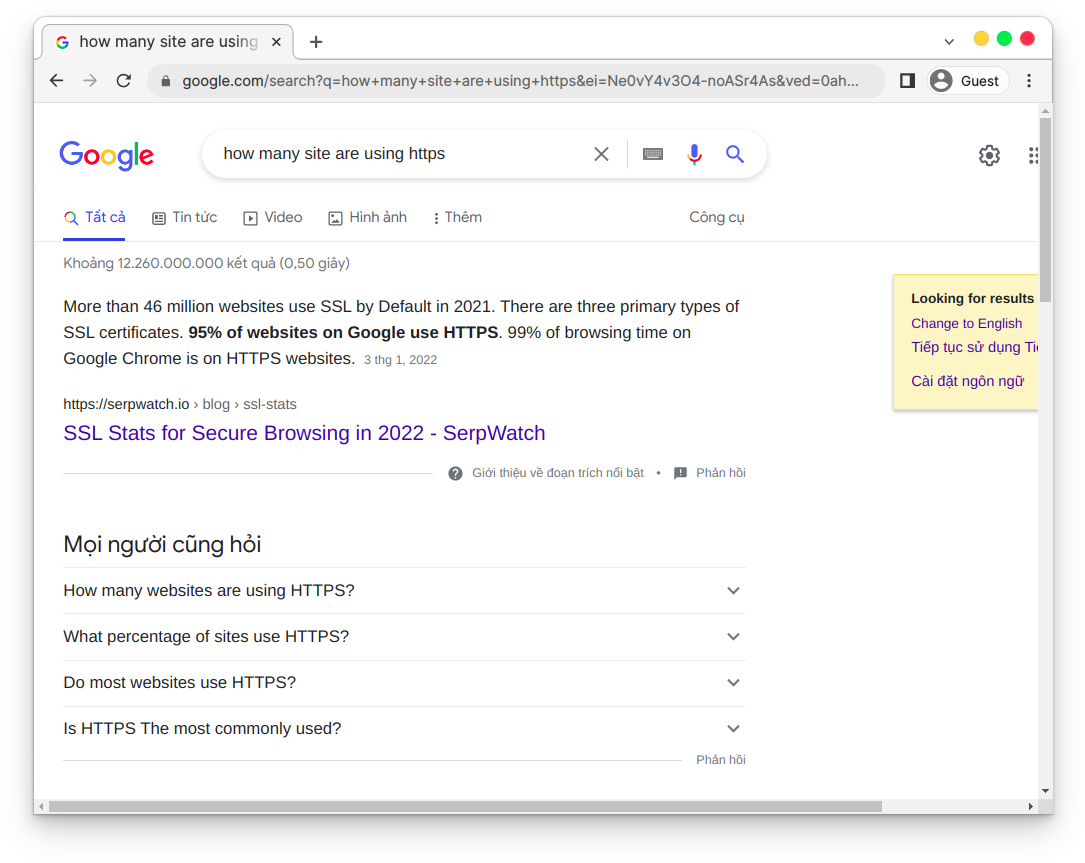The height and width of the screenshot is (863, 1085).
Task: Click inside the Google search text field
Action: point(400,154)
